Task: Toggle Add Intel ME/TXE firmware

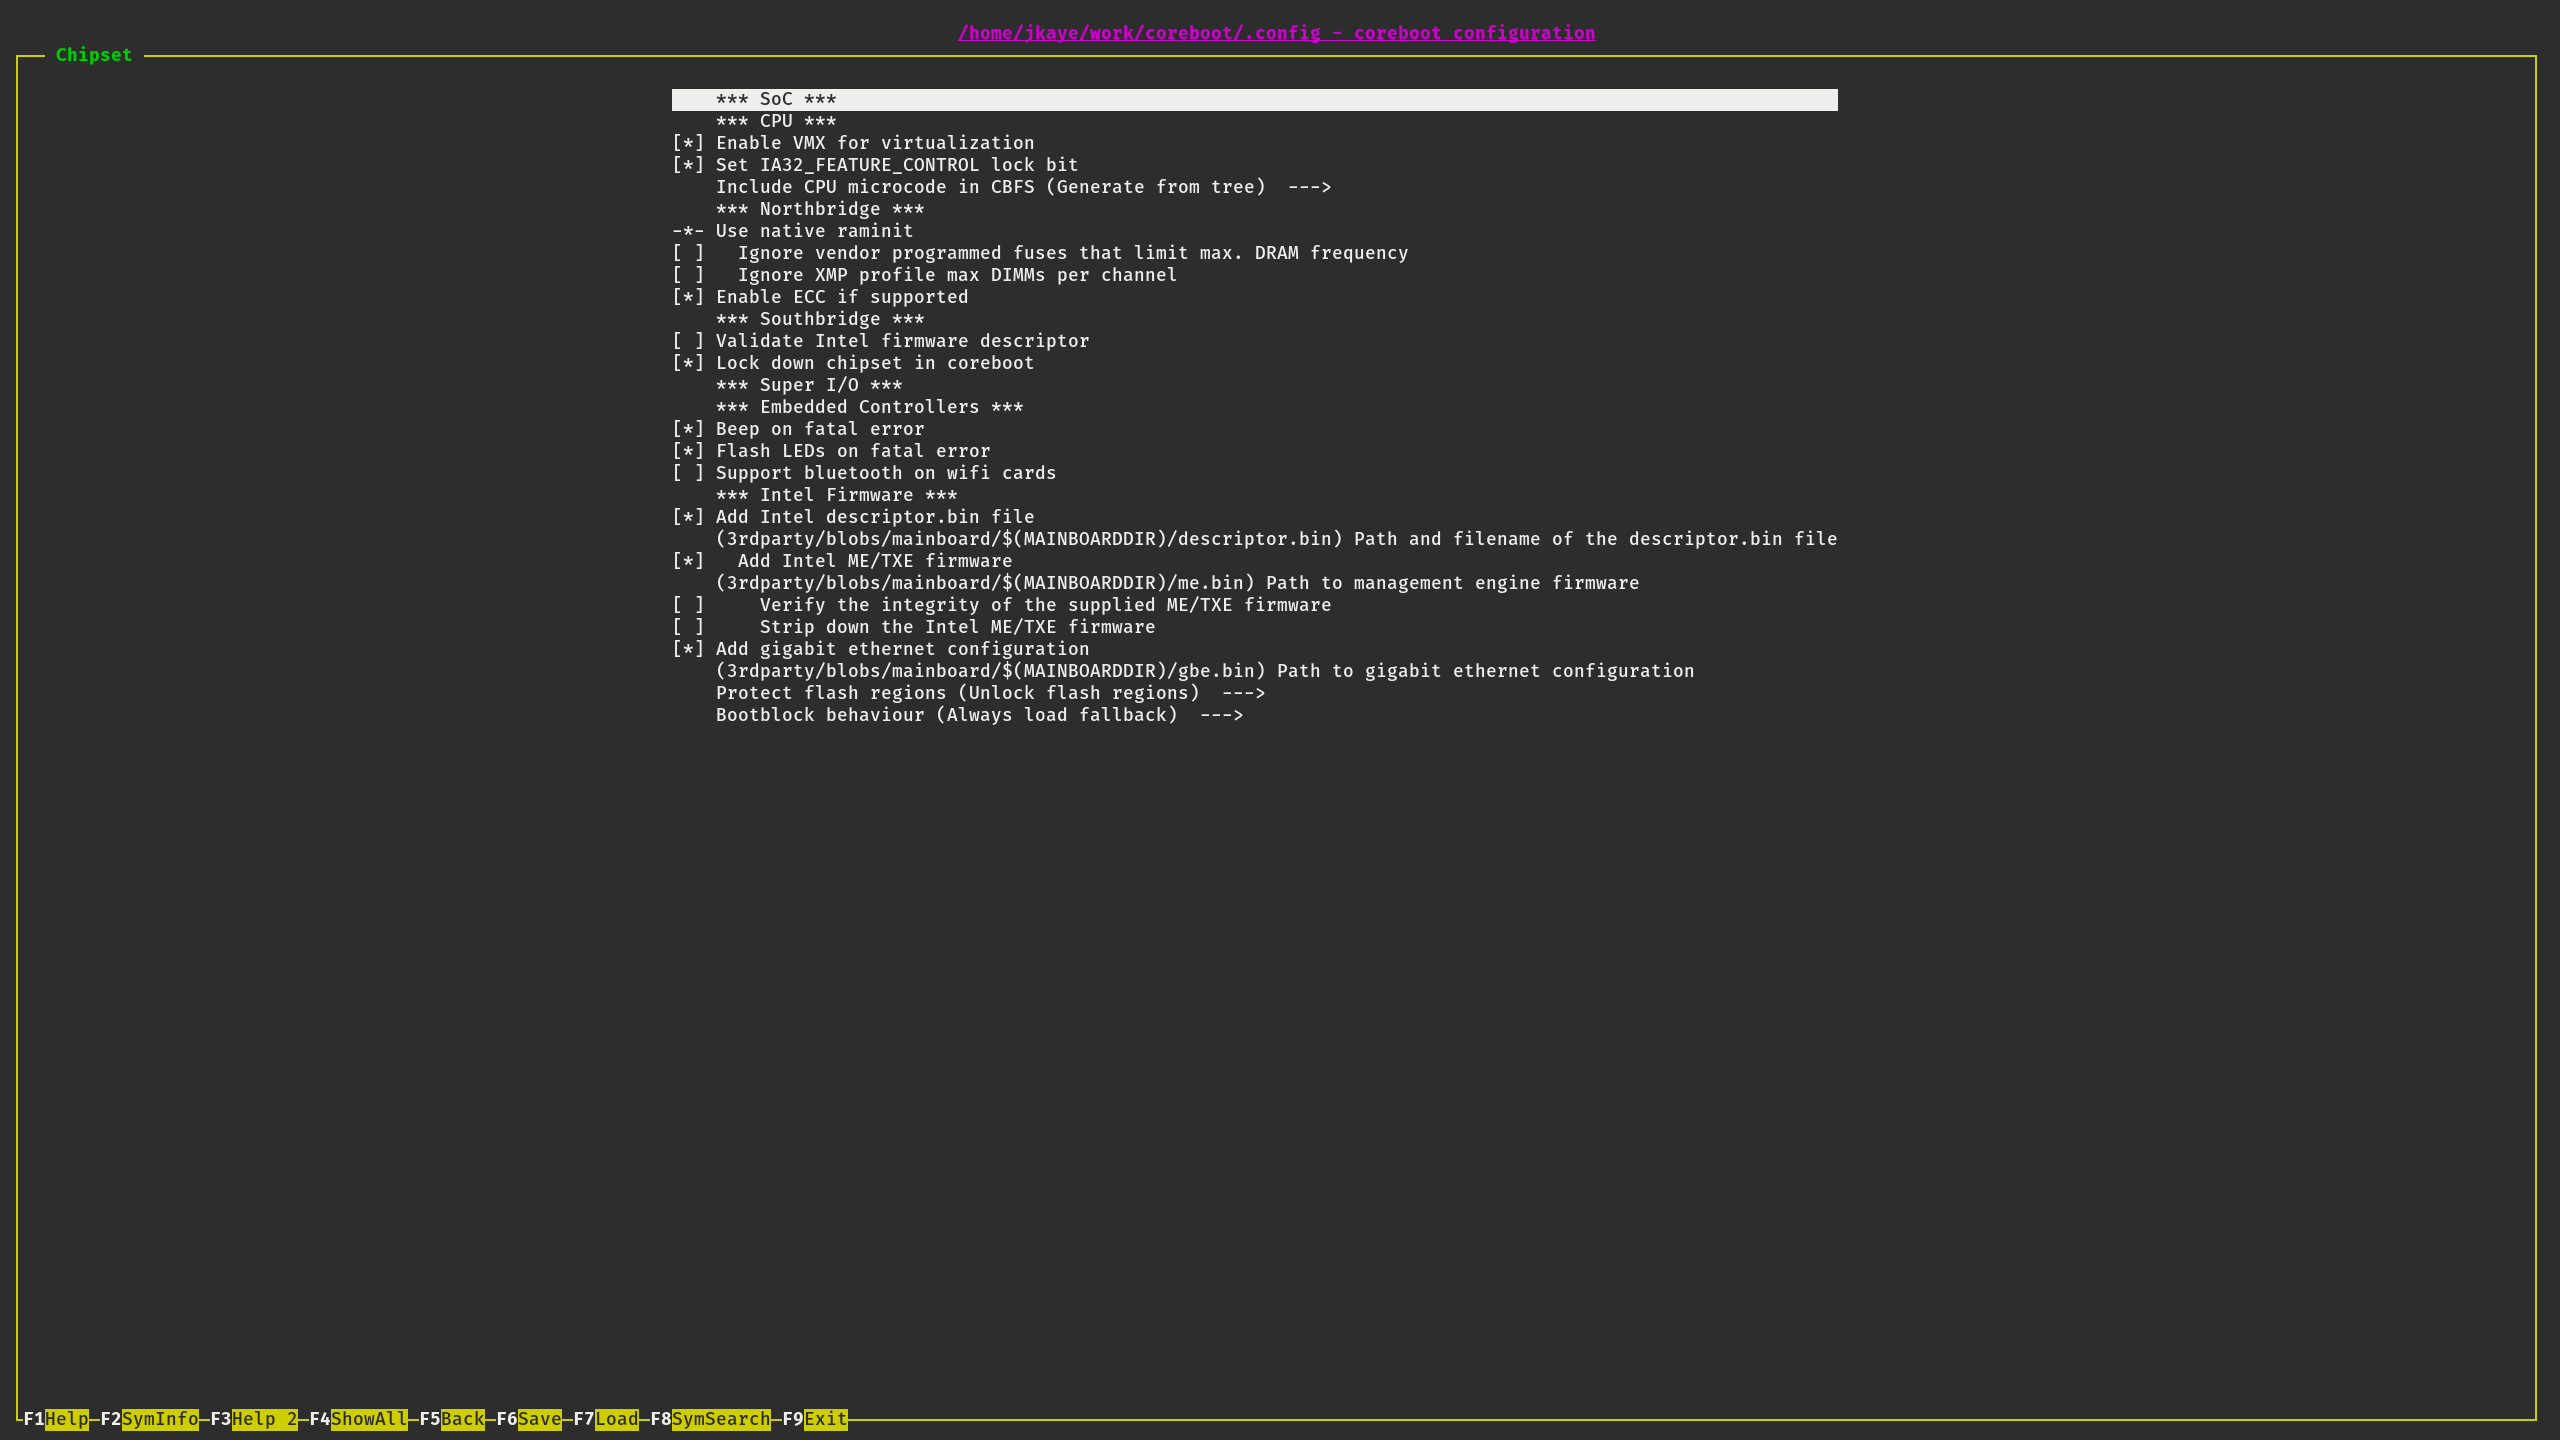Action: click(x=688, y=561)
